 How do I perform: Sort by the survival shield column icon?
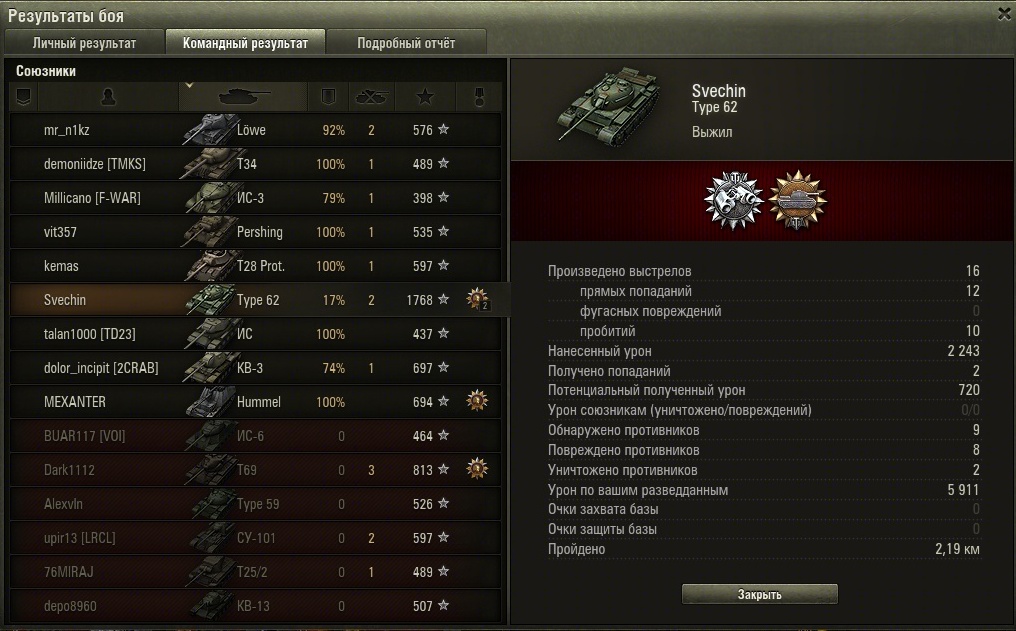(328, 97)
